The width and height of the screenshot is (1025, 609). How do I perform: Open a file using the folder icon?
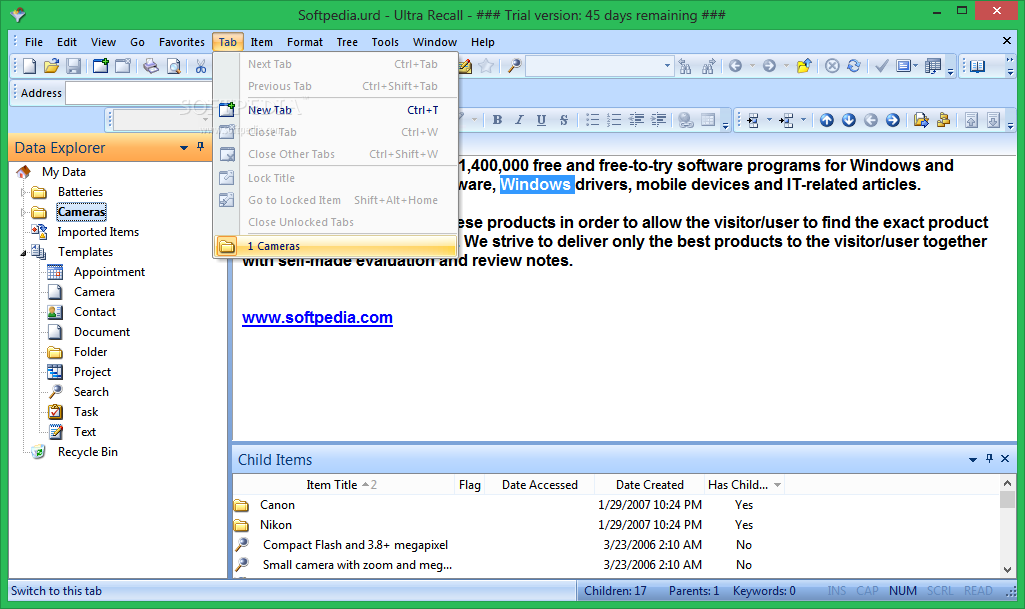(52, 65)
